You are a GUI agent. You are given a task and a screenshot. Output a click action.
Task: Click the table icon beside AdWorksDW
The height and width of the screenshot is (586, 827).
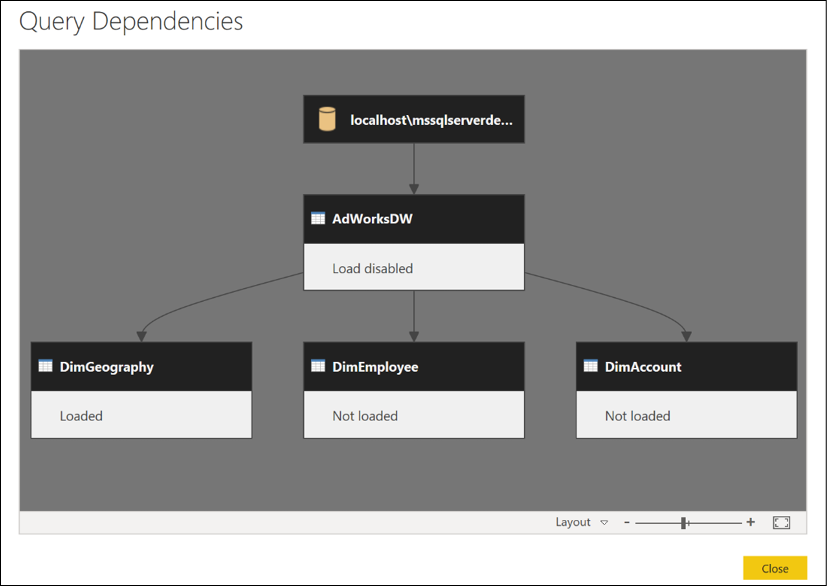(x=318, y=218)
